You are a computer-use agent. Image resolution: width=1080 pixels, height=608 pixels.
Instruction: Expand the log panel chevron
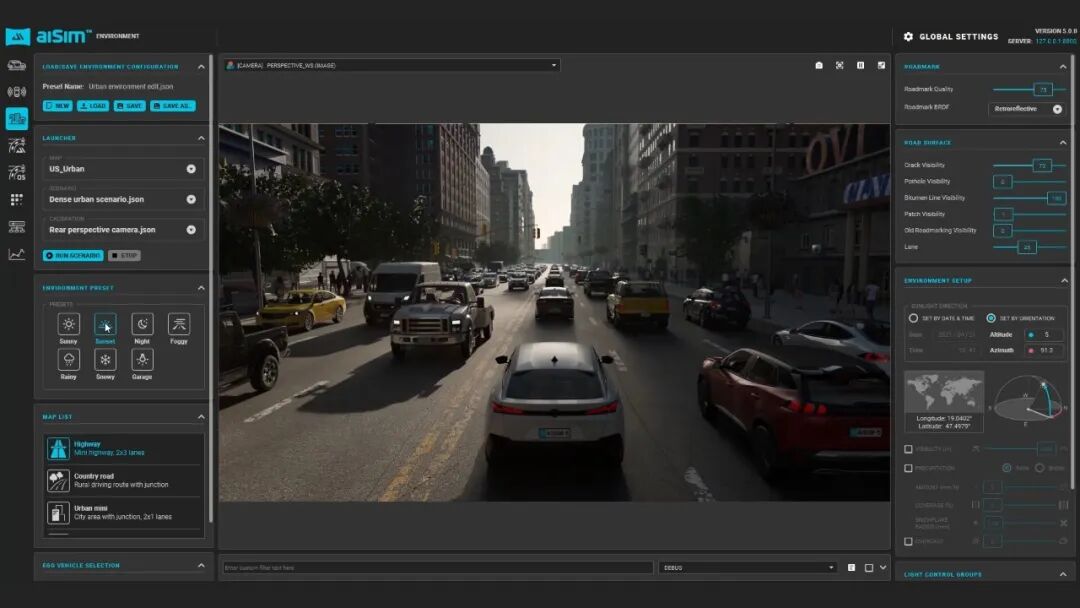(x=883, y=568)
